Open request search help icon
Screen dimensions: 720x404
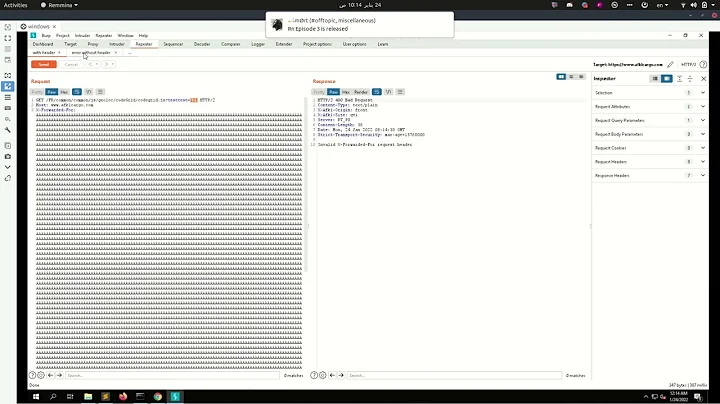pyautogui.click(x=33, y=375)
